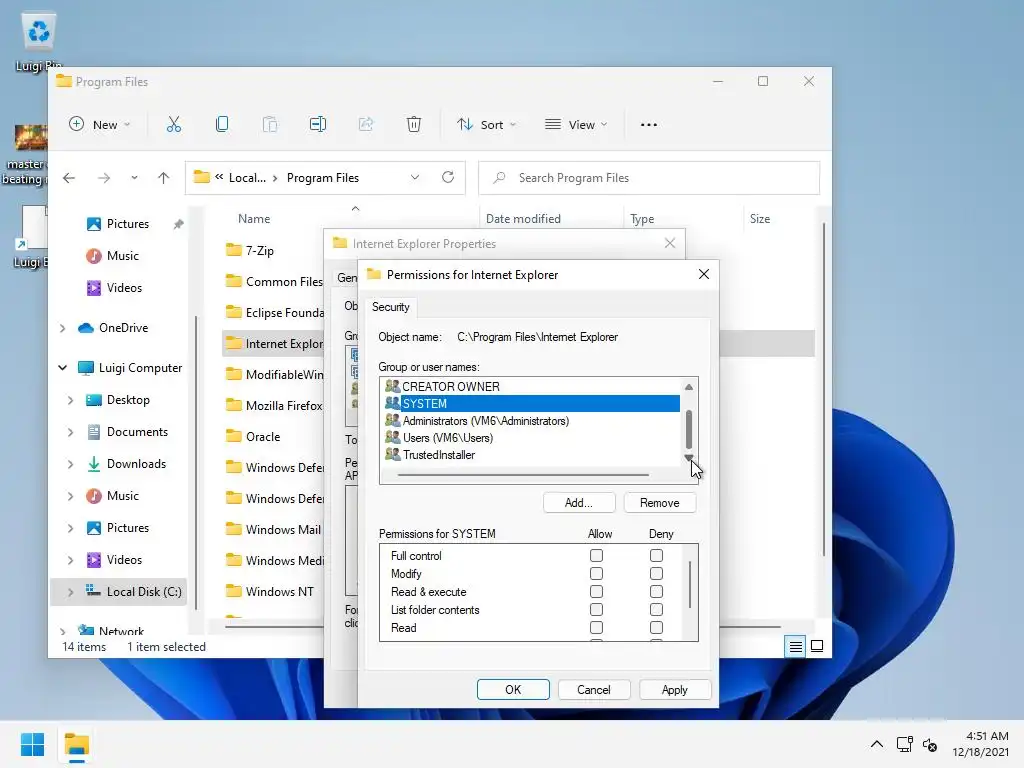Open the View dropdown menu
The width and height of the screenshot is (1024, 768).
[576, 124]
